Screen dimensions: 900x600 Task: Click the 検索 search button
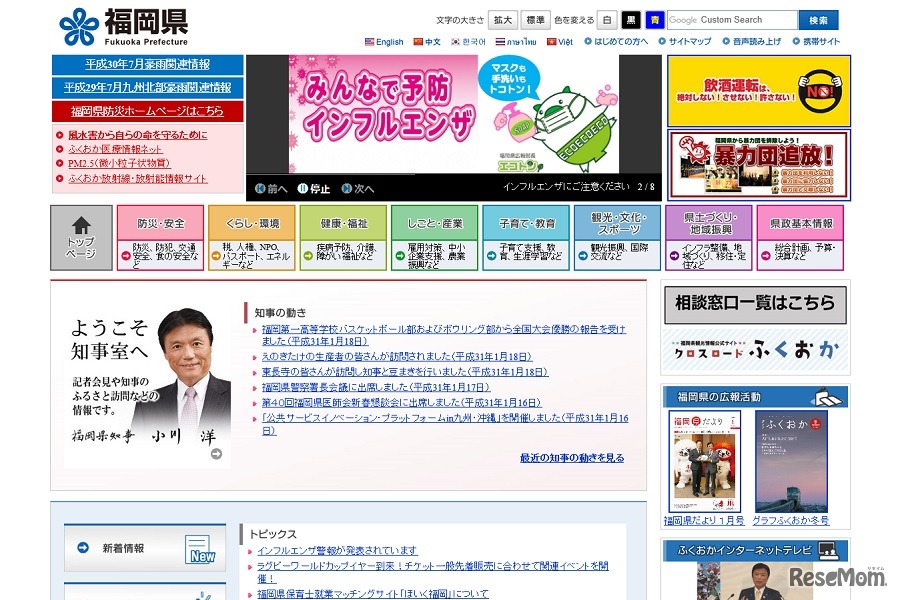pyautogui.click(x=818, y=19)
